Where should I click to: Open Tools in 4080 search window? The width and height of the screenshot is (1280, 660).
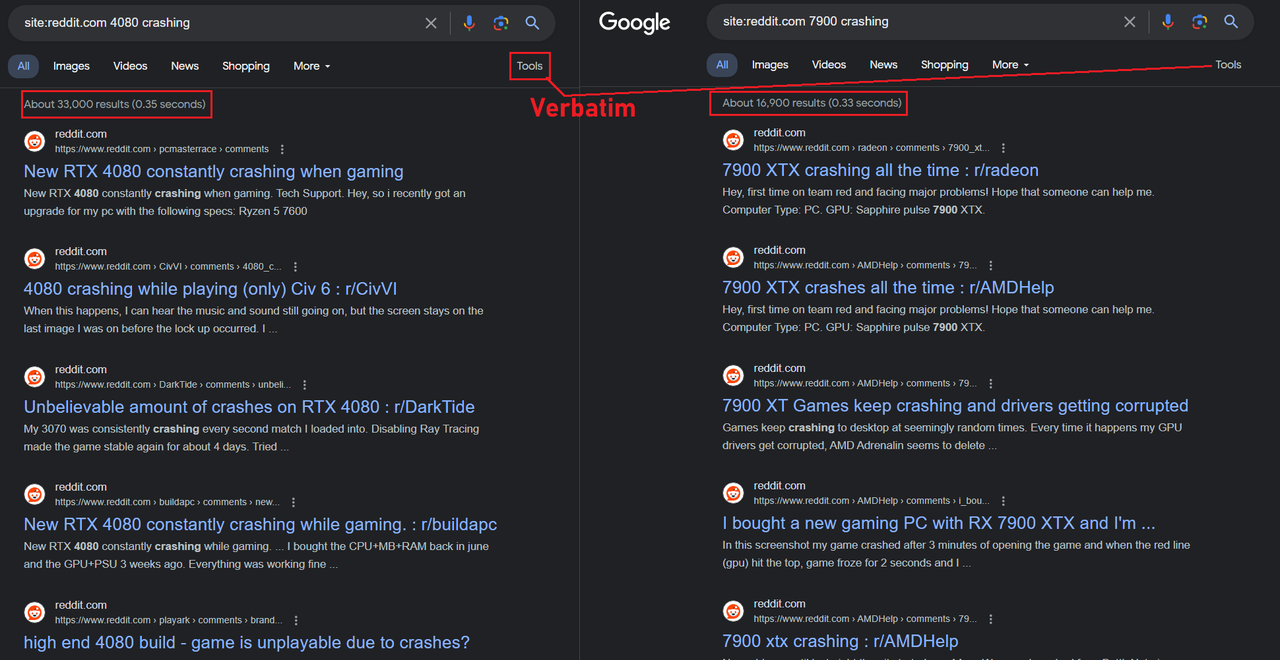coord(530,66)
